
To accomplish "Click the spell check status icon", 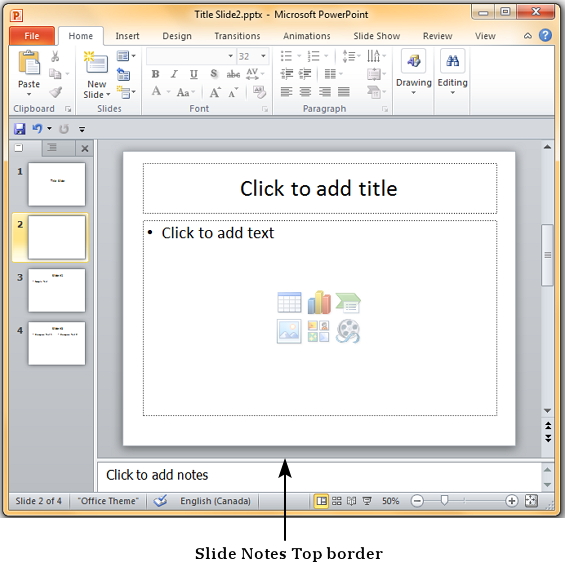I will pos(160,501).
